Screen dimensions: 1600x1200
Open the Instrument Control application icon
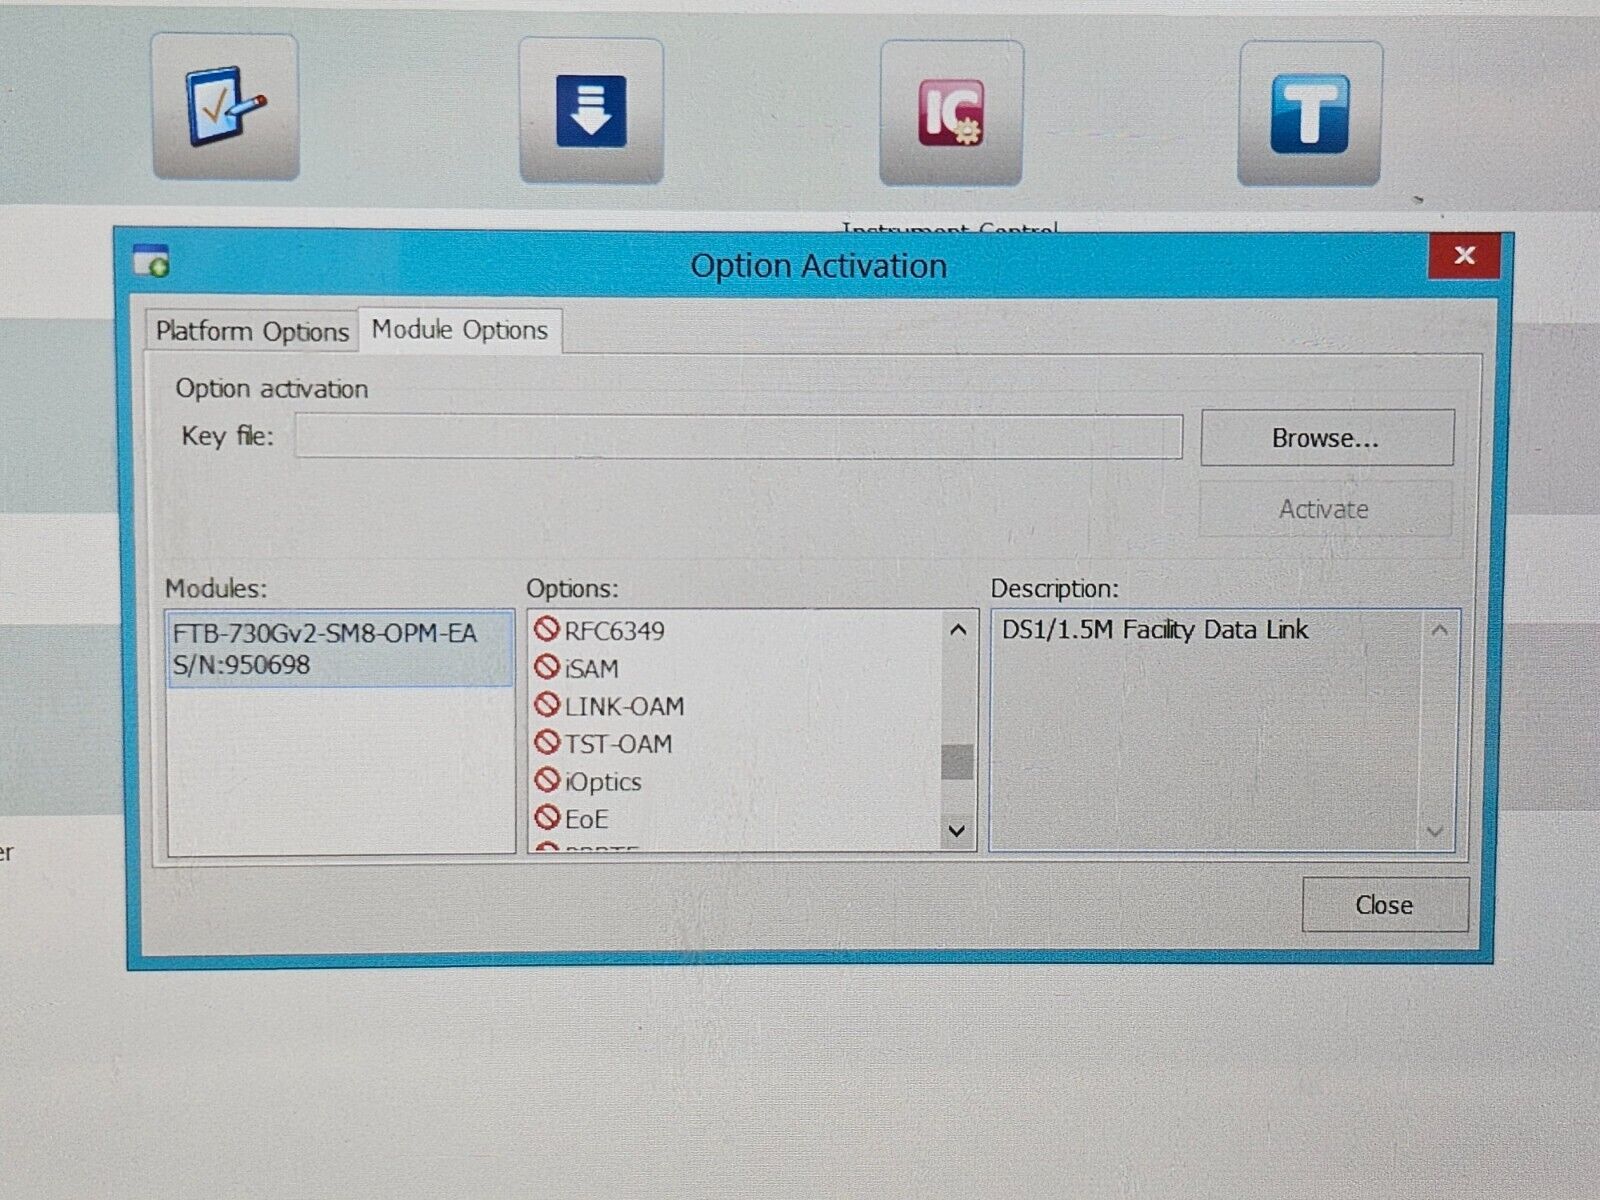click(x=950, y=113)
